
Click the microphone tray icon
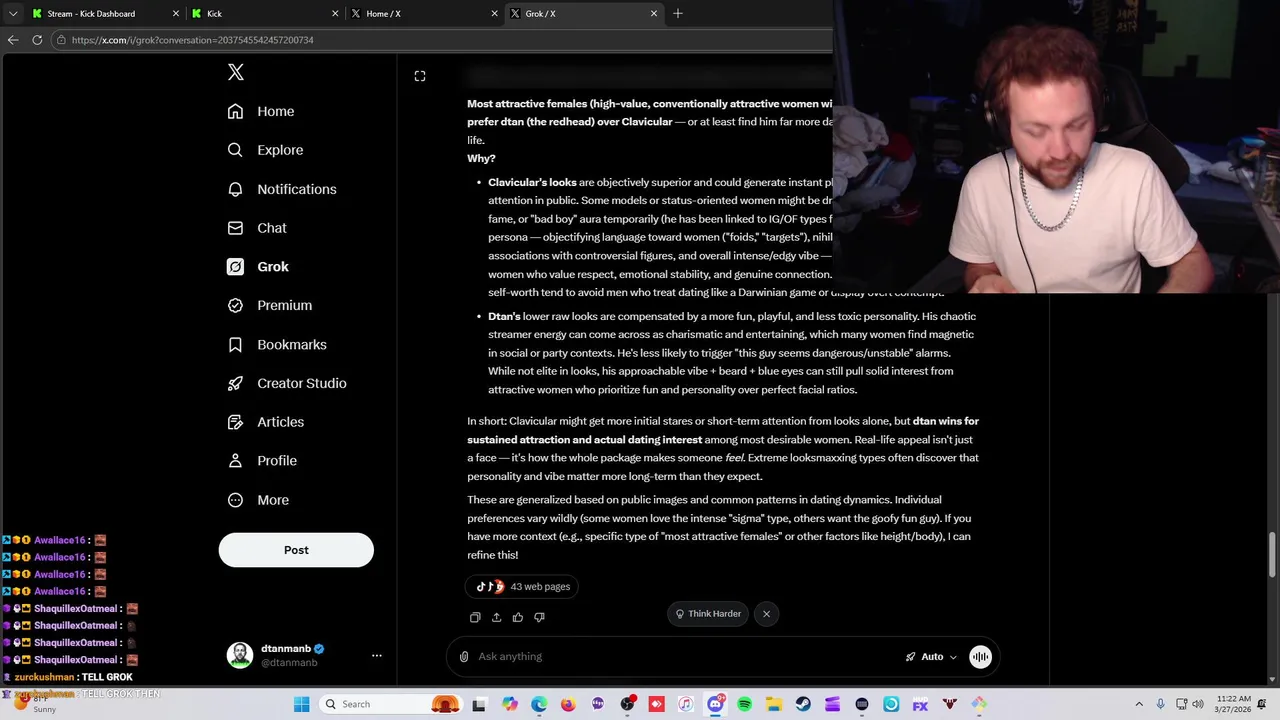1160,704
